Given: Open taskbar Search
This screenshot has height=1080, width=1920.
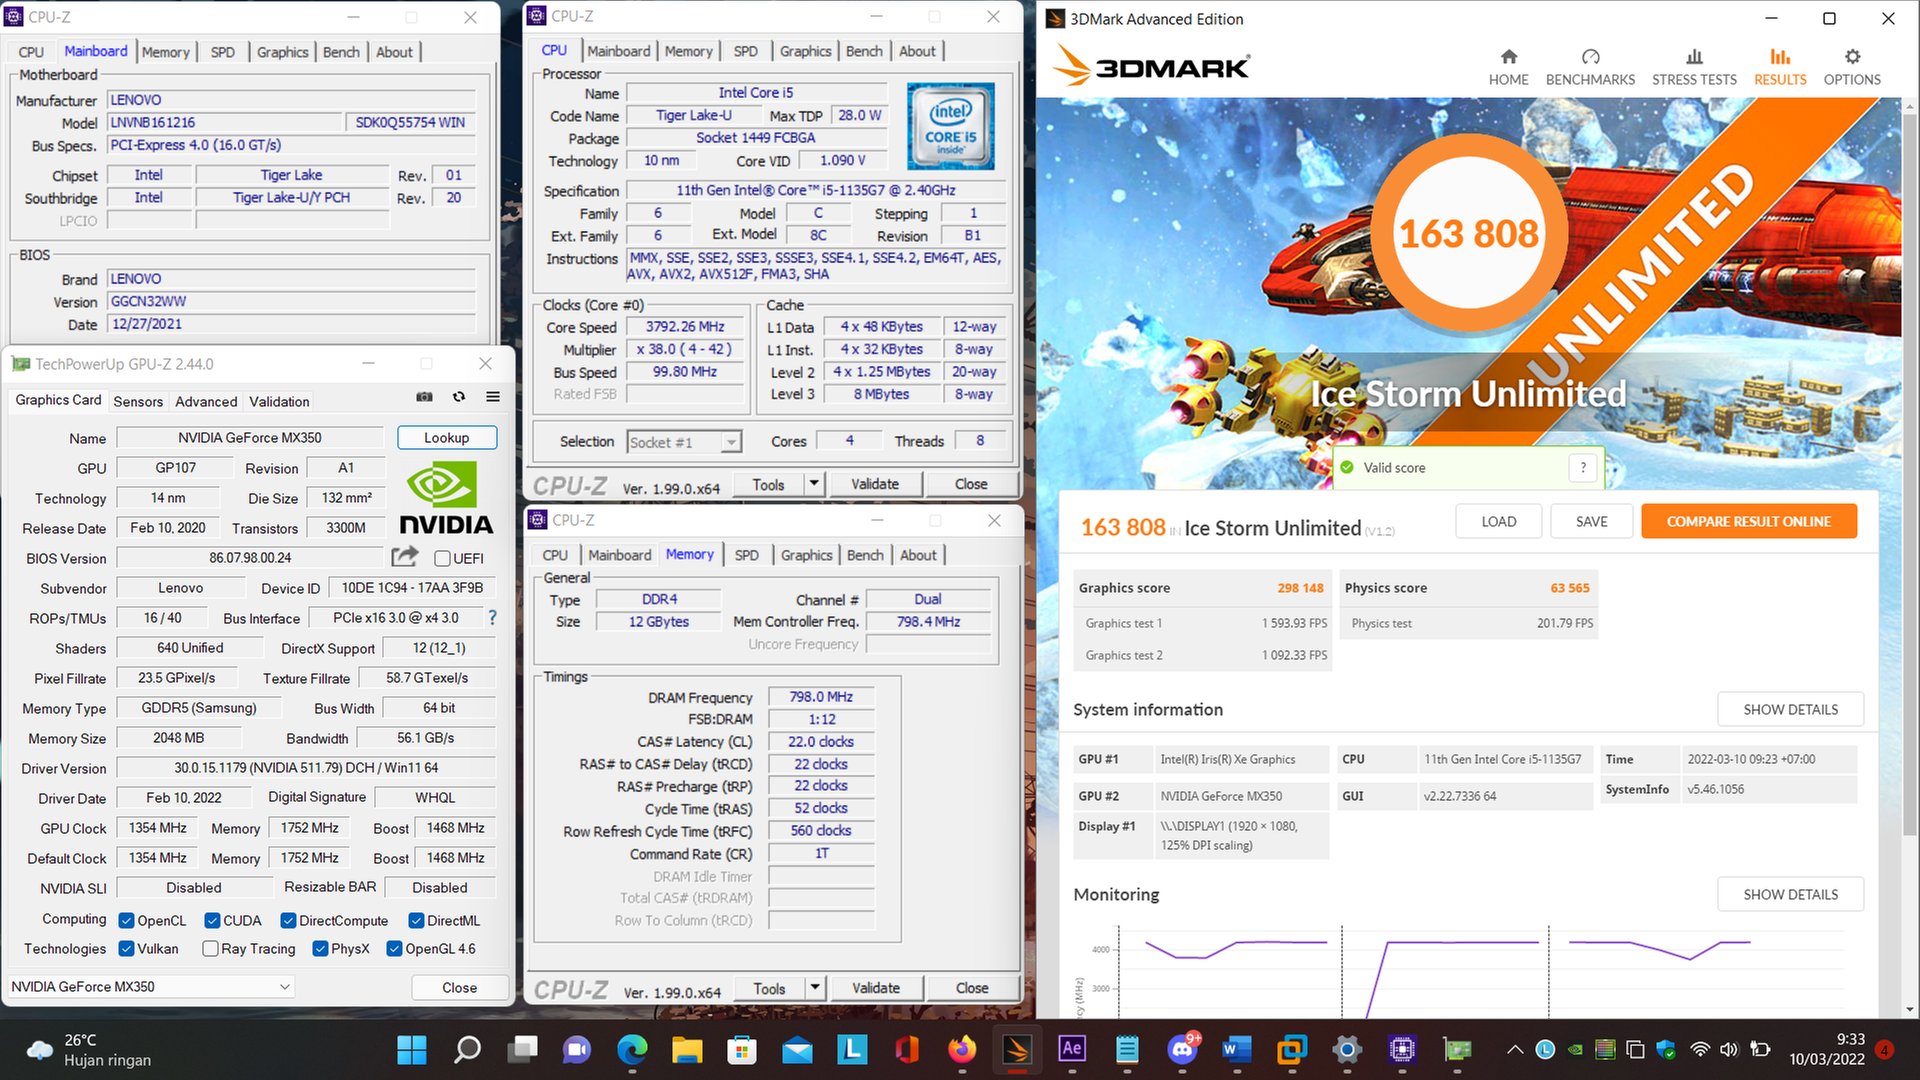Looking at the screenshot, I should point(467,1049).
